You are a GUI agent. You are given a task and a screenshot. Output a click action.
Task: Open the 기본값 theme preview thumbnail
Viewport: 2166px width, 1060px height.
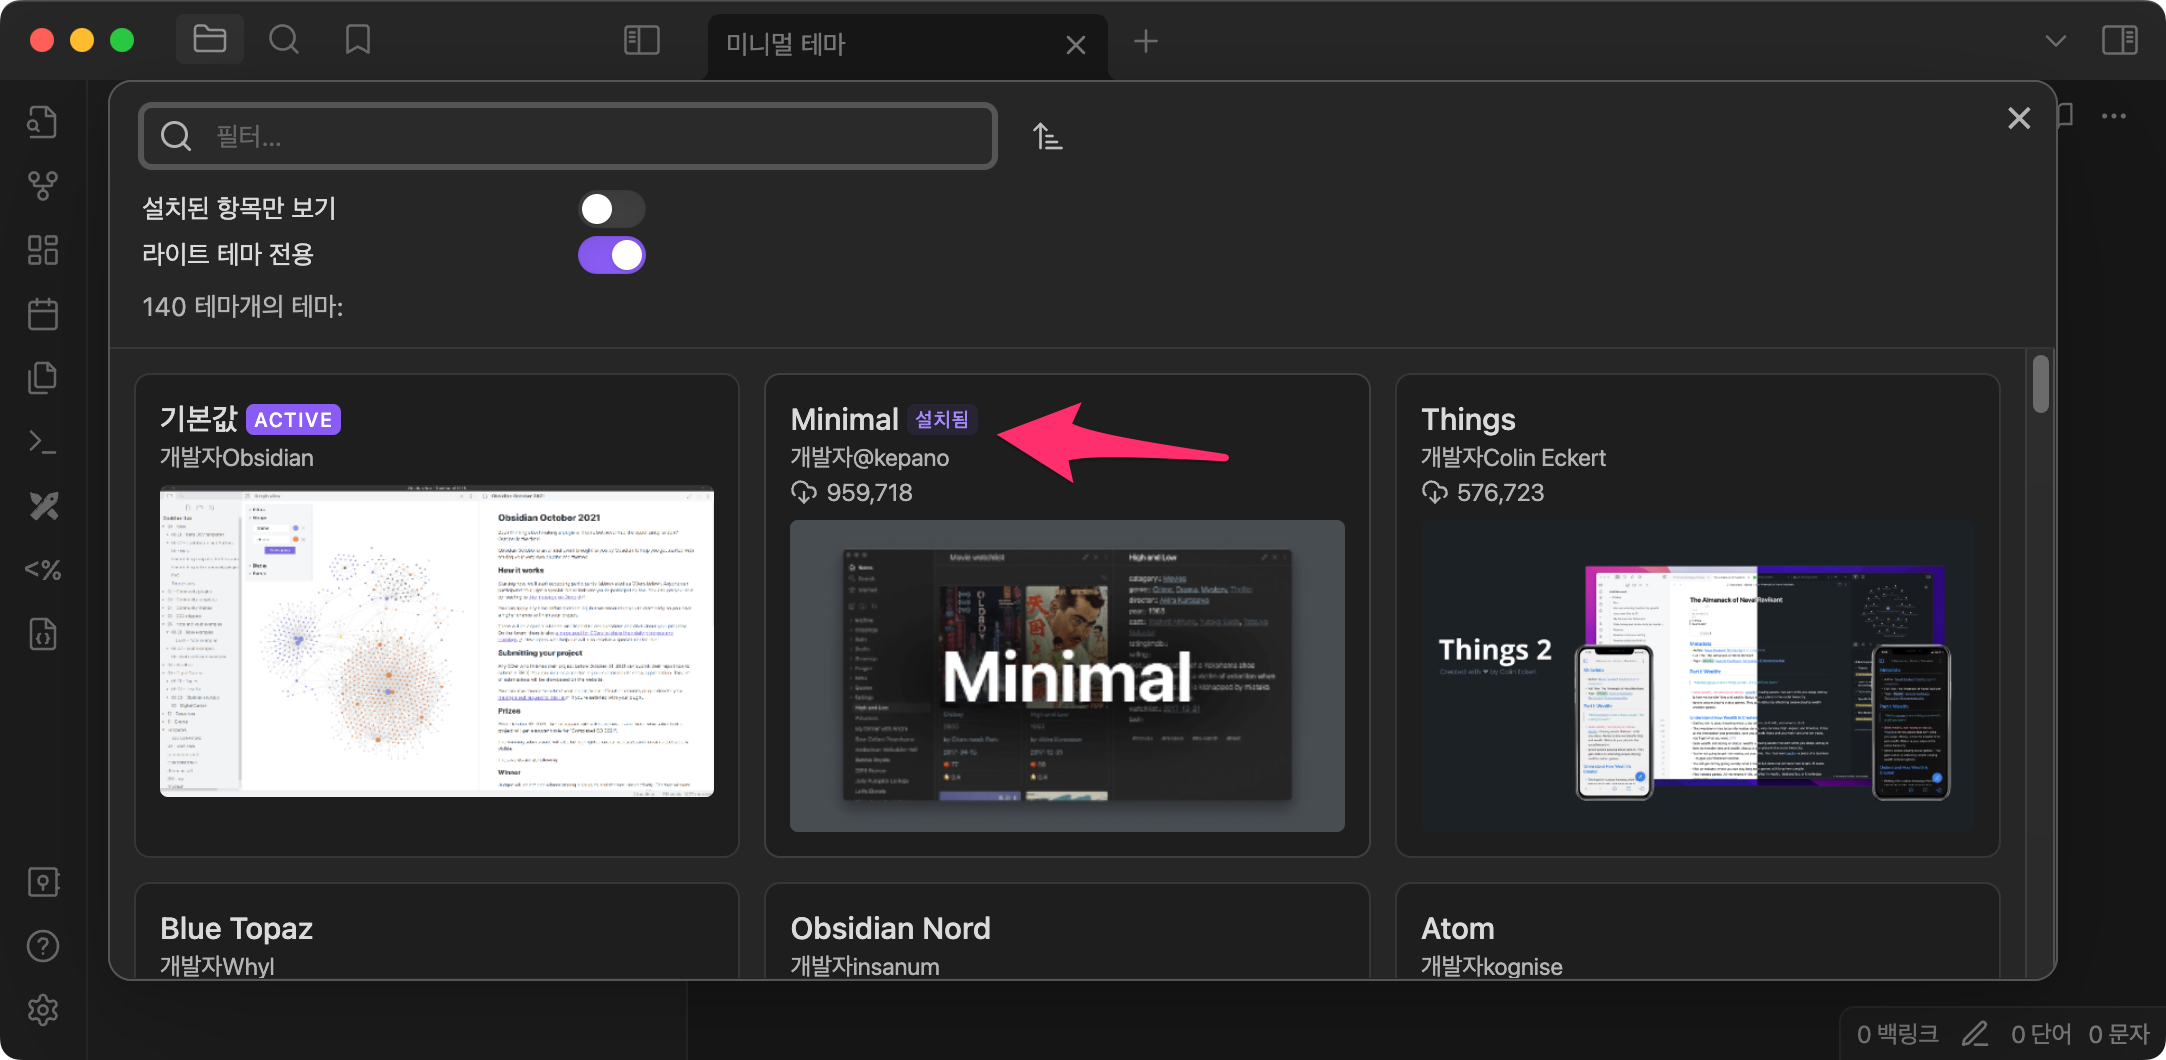click(x=437, y=641)
